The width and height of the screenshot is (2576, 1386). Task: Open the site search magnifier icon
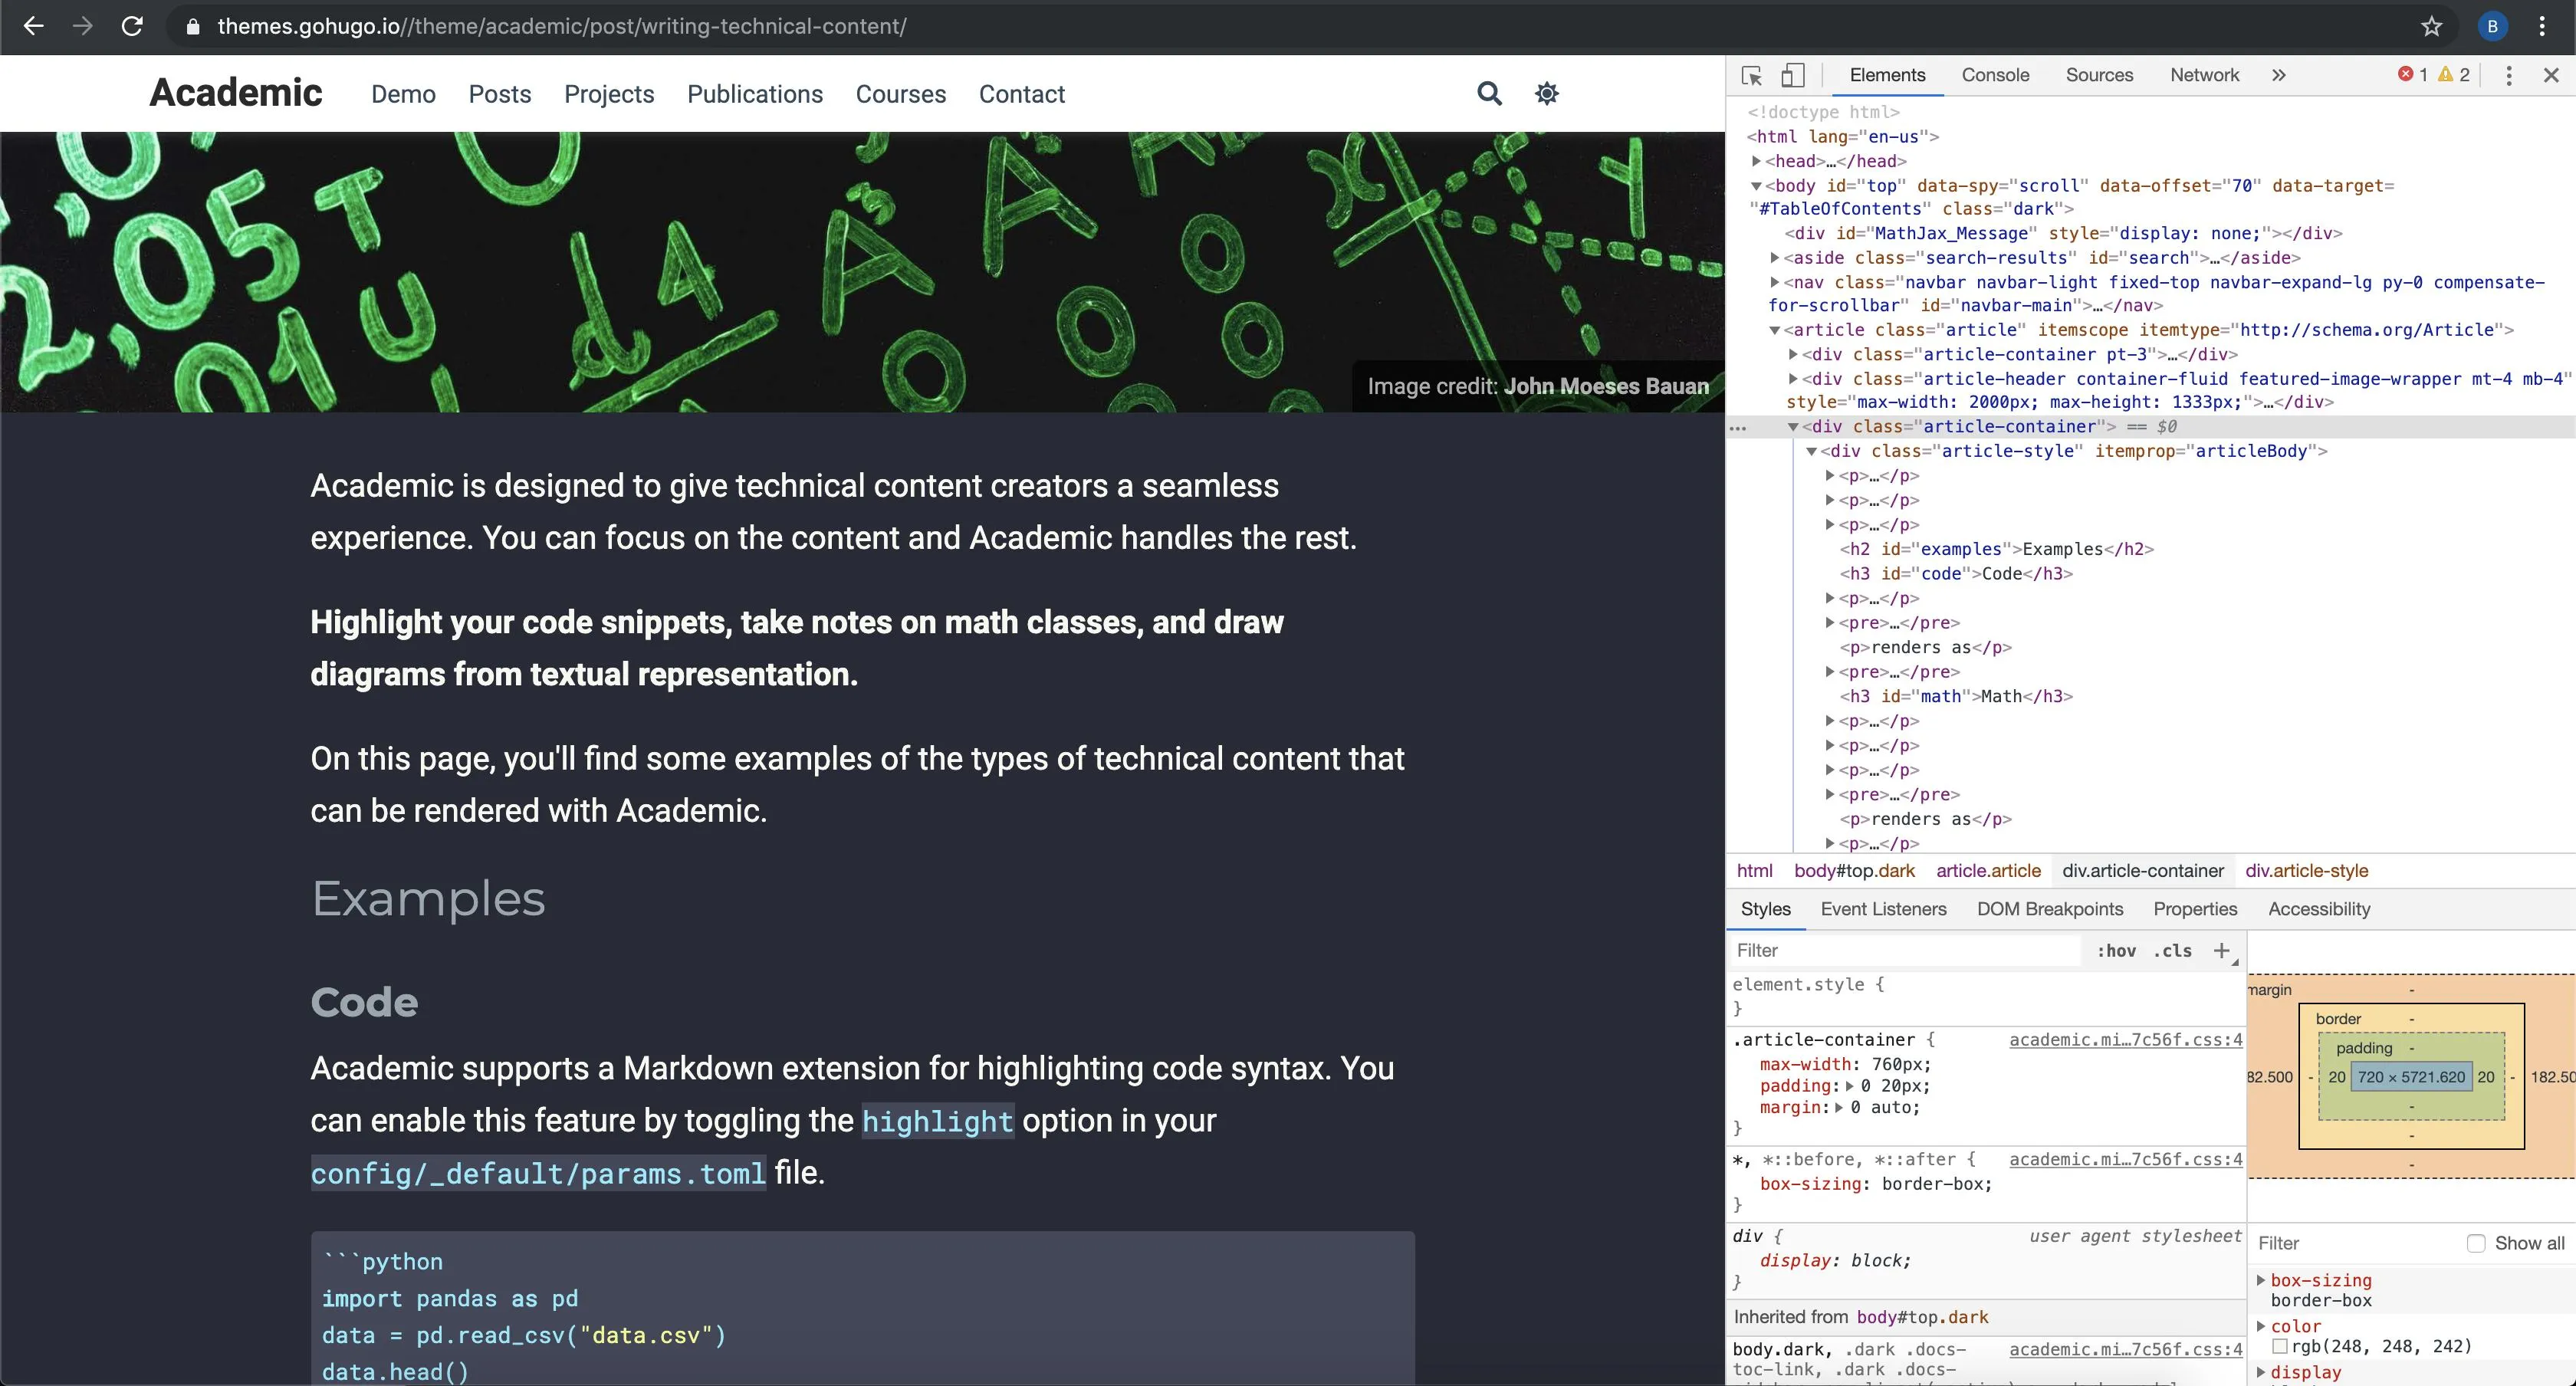click(1489, 93)
